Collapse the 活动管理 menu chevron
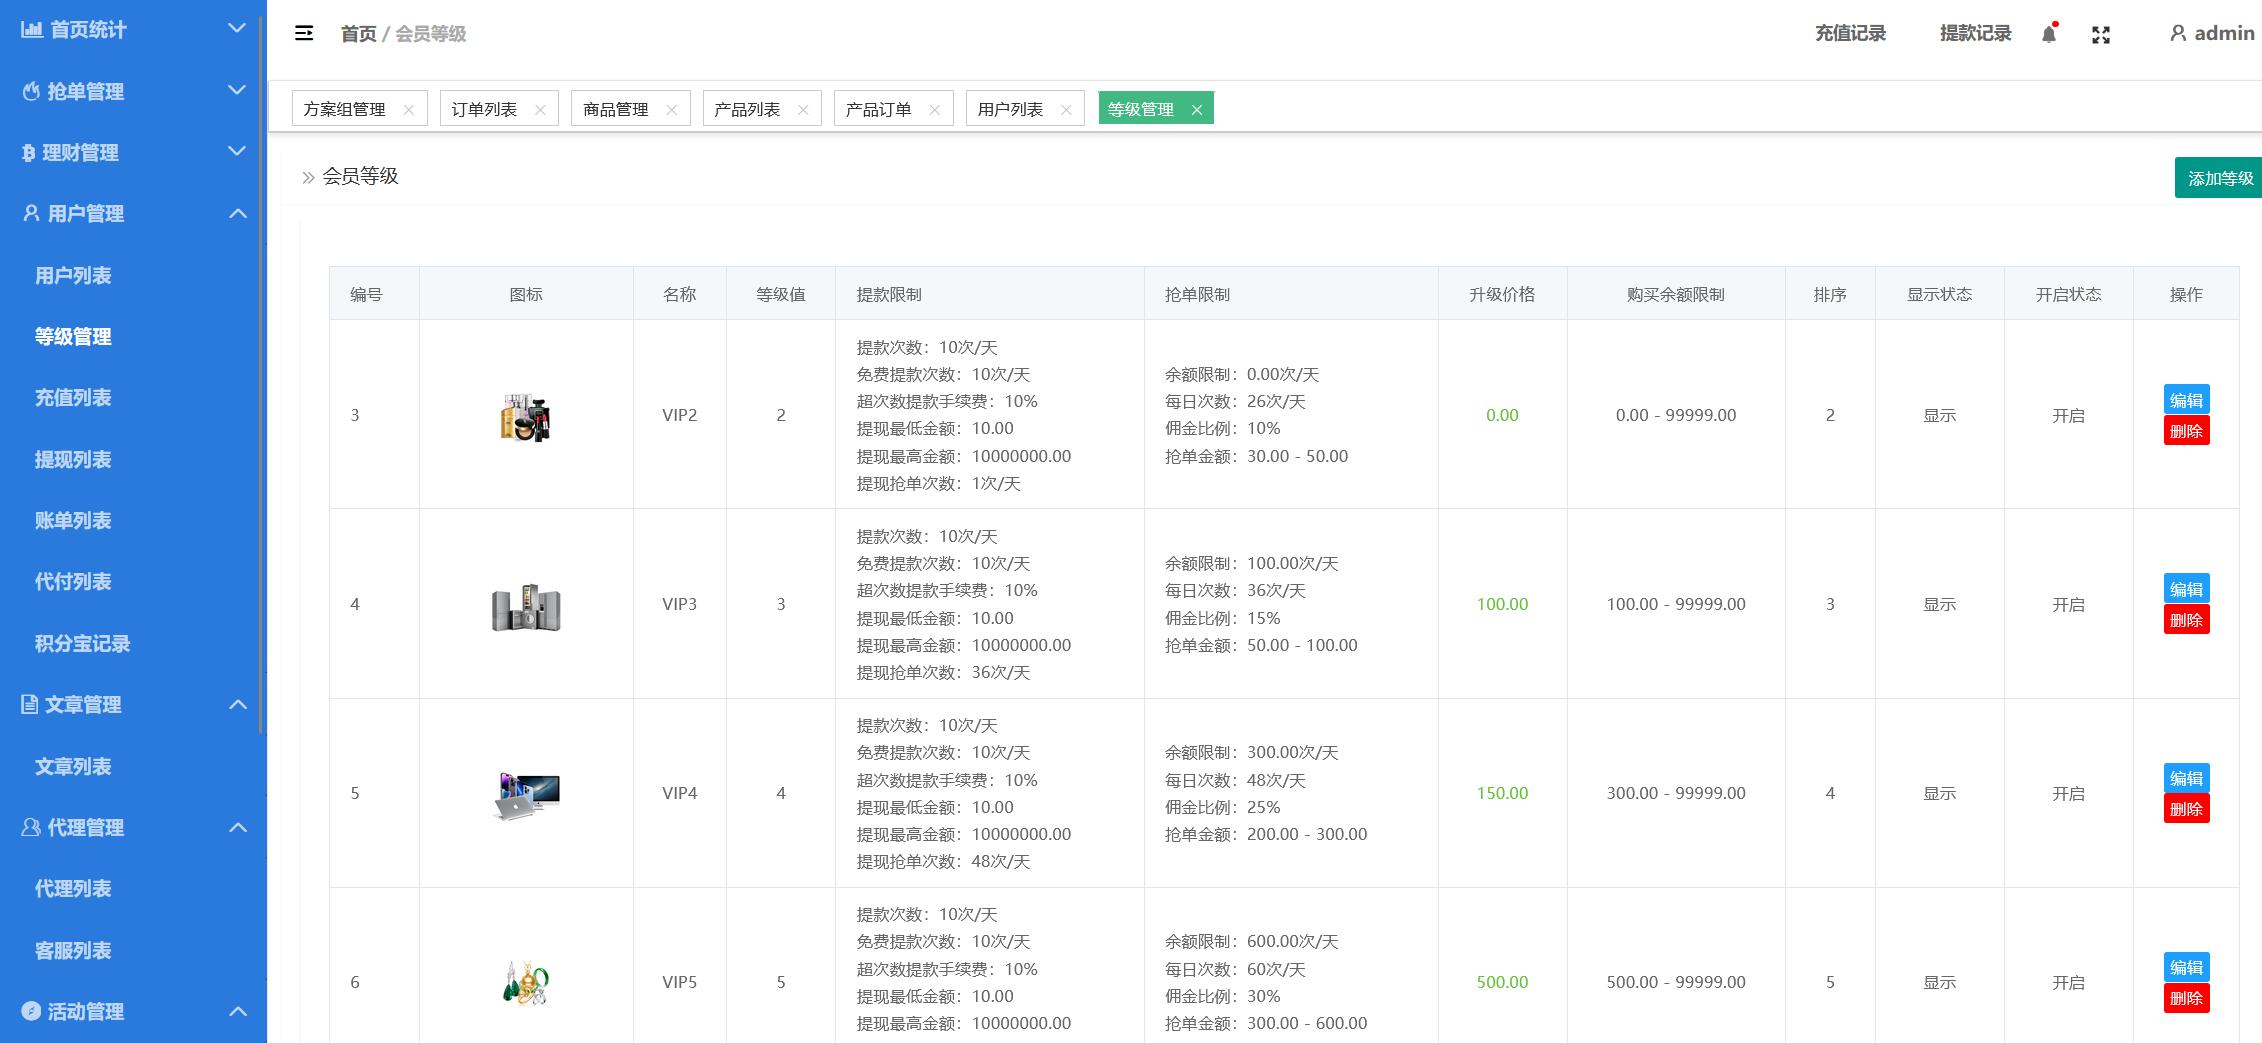 [x=238, y=1011]
